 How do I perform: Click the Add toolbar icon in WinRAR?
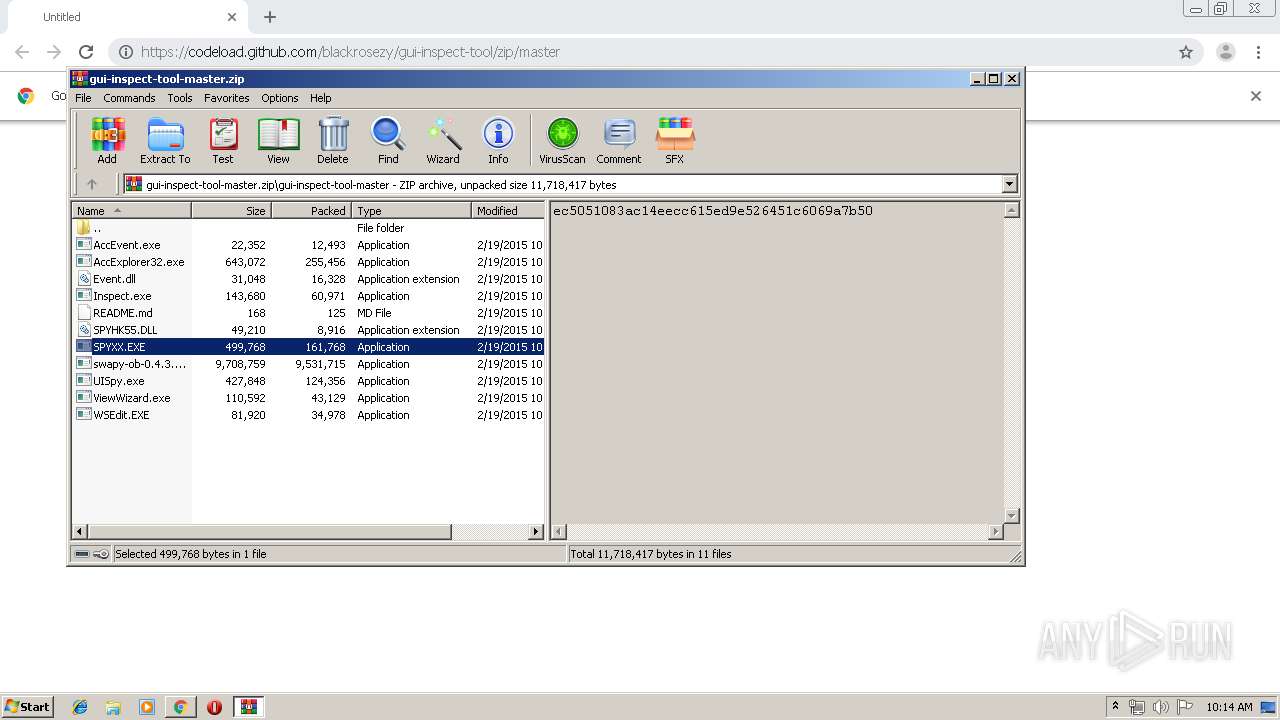click(x=107, y=140)
